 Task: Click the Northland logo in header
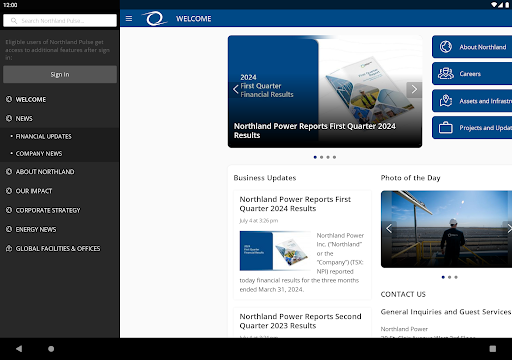[x=154, y=18]
